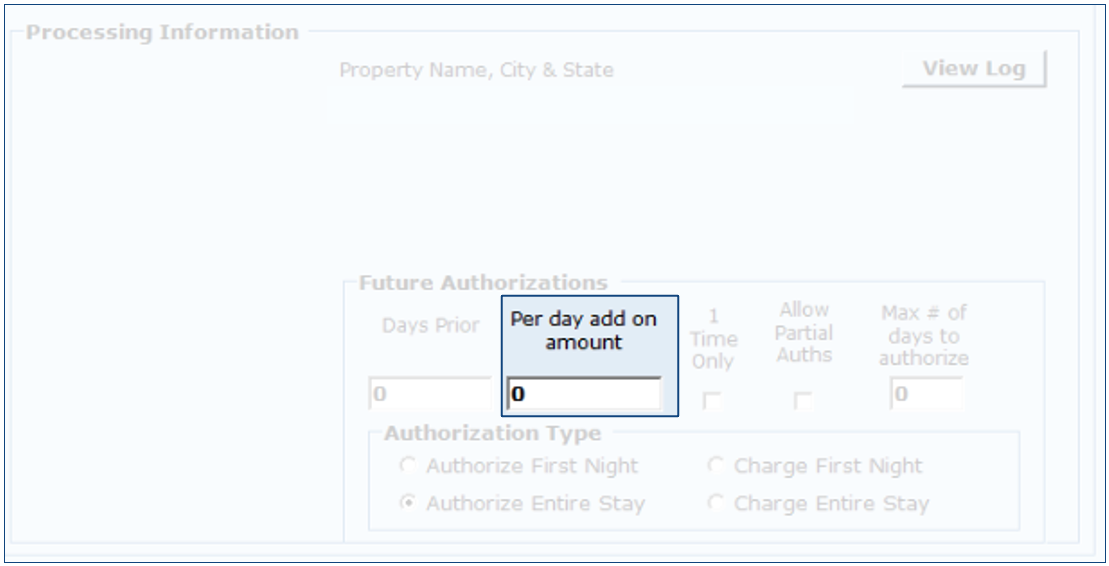Tick the Allow Partial Auths checkbox
Viewport: 1109px width, 566px height.
[803, 402]
